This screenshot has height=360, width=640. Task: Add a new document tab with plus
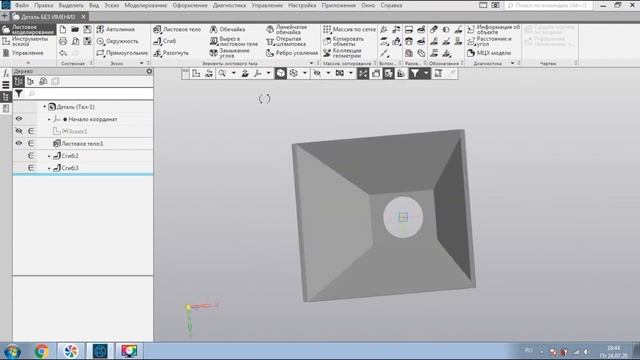(4, 16)
